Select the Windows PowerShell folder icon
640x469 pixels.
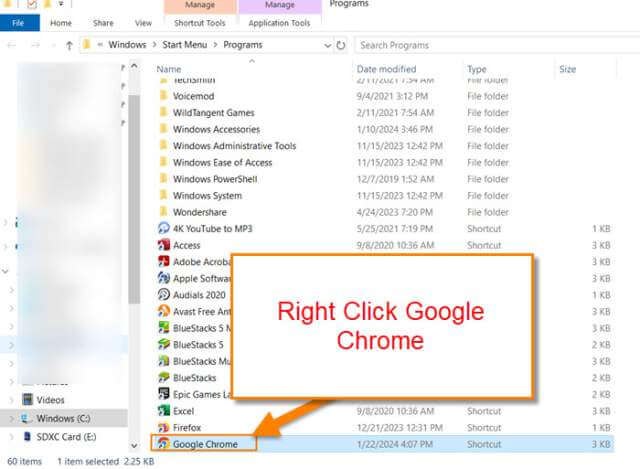tap(164, 179)
